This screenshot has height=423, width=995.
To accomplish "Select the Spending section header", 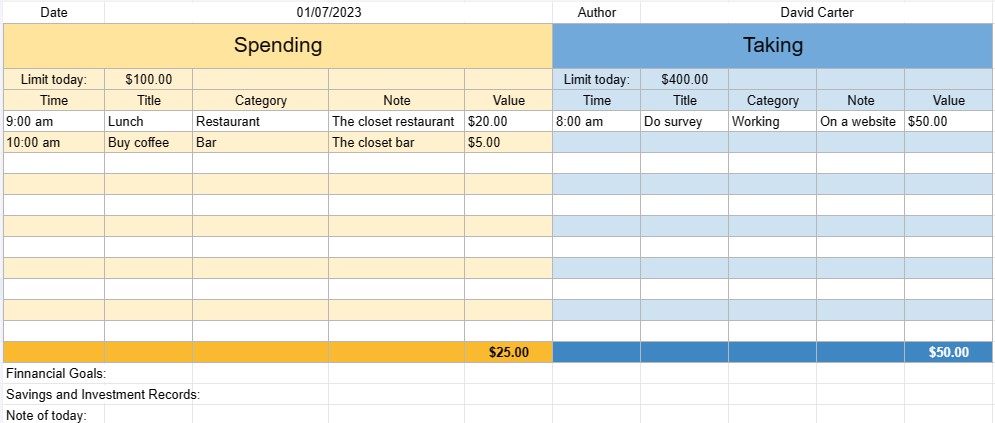I will (x=278, y=45).
